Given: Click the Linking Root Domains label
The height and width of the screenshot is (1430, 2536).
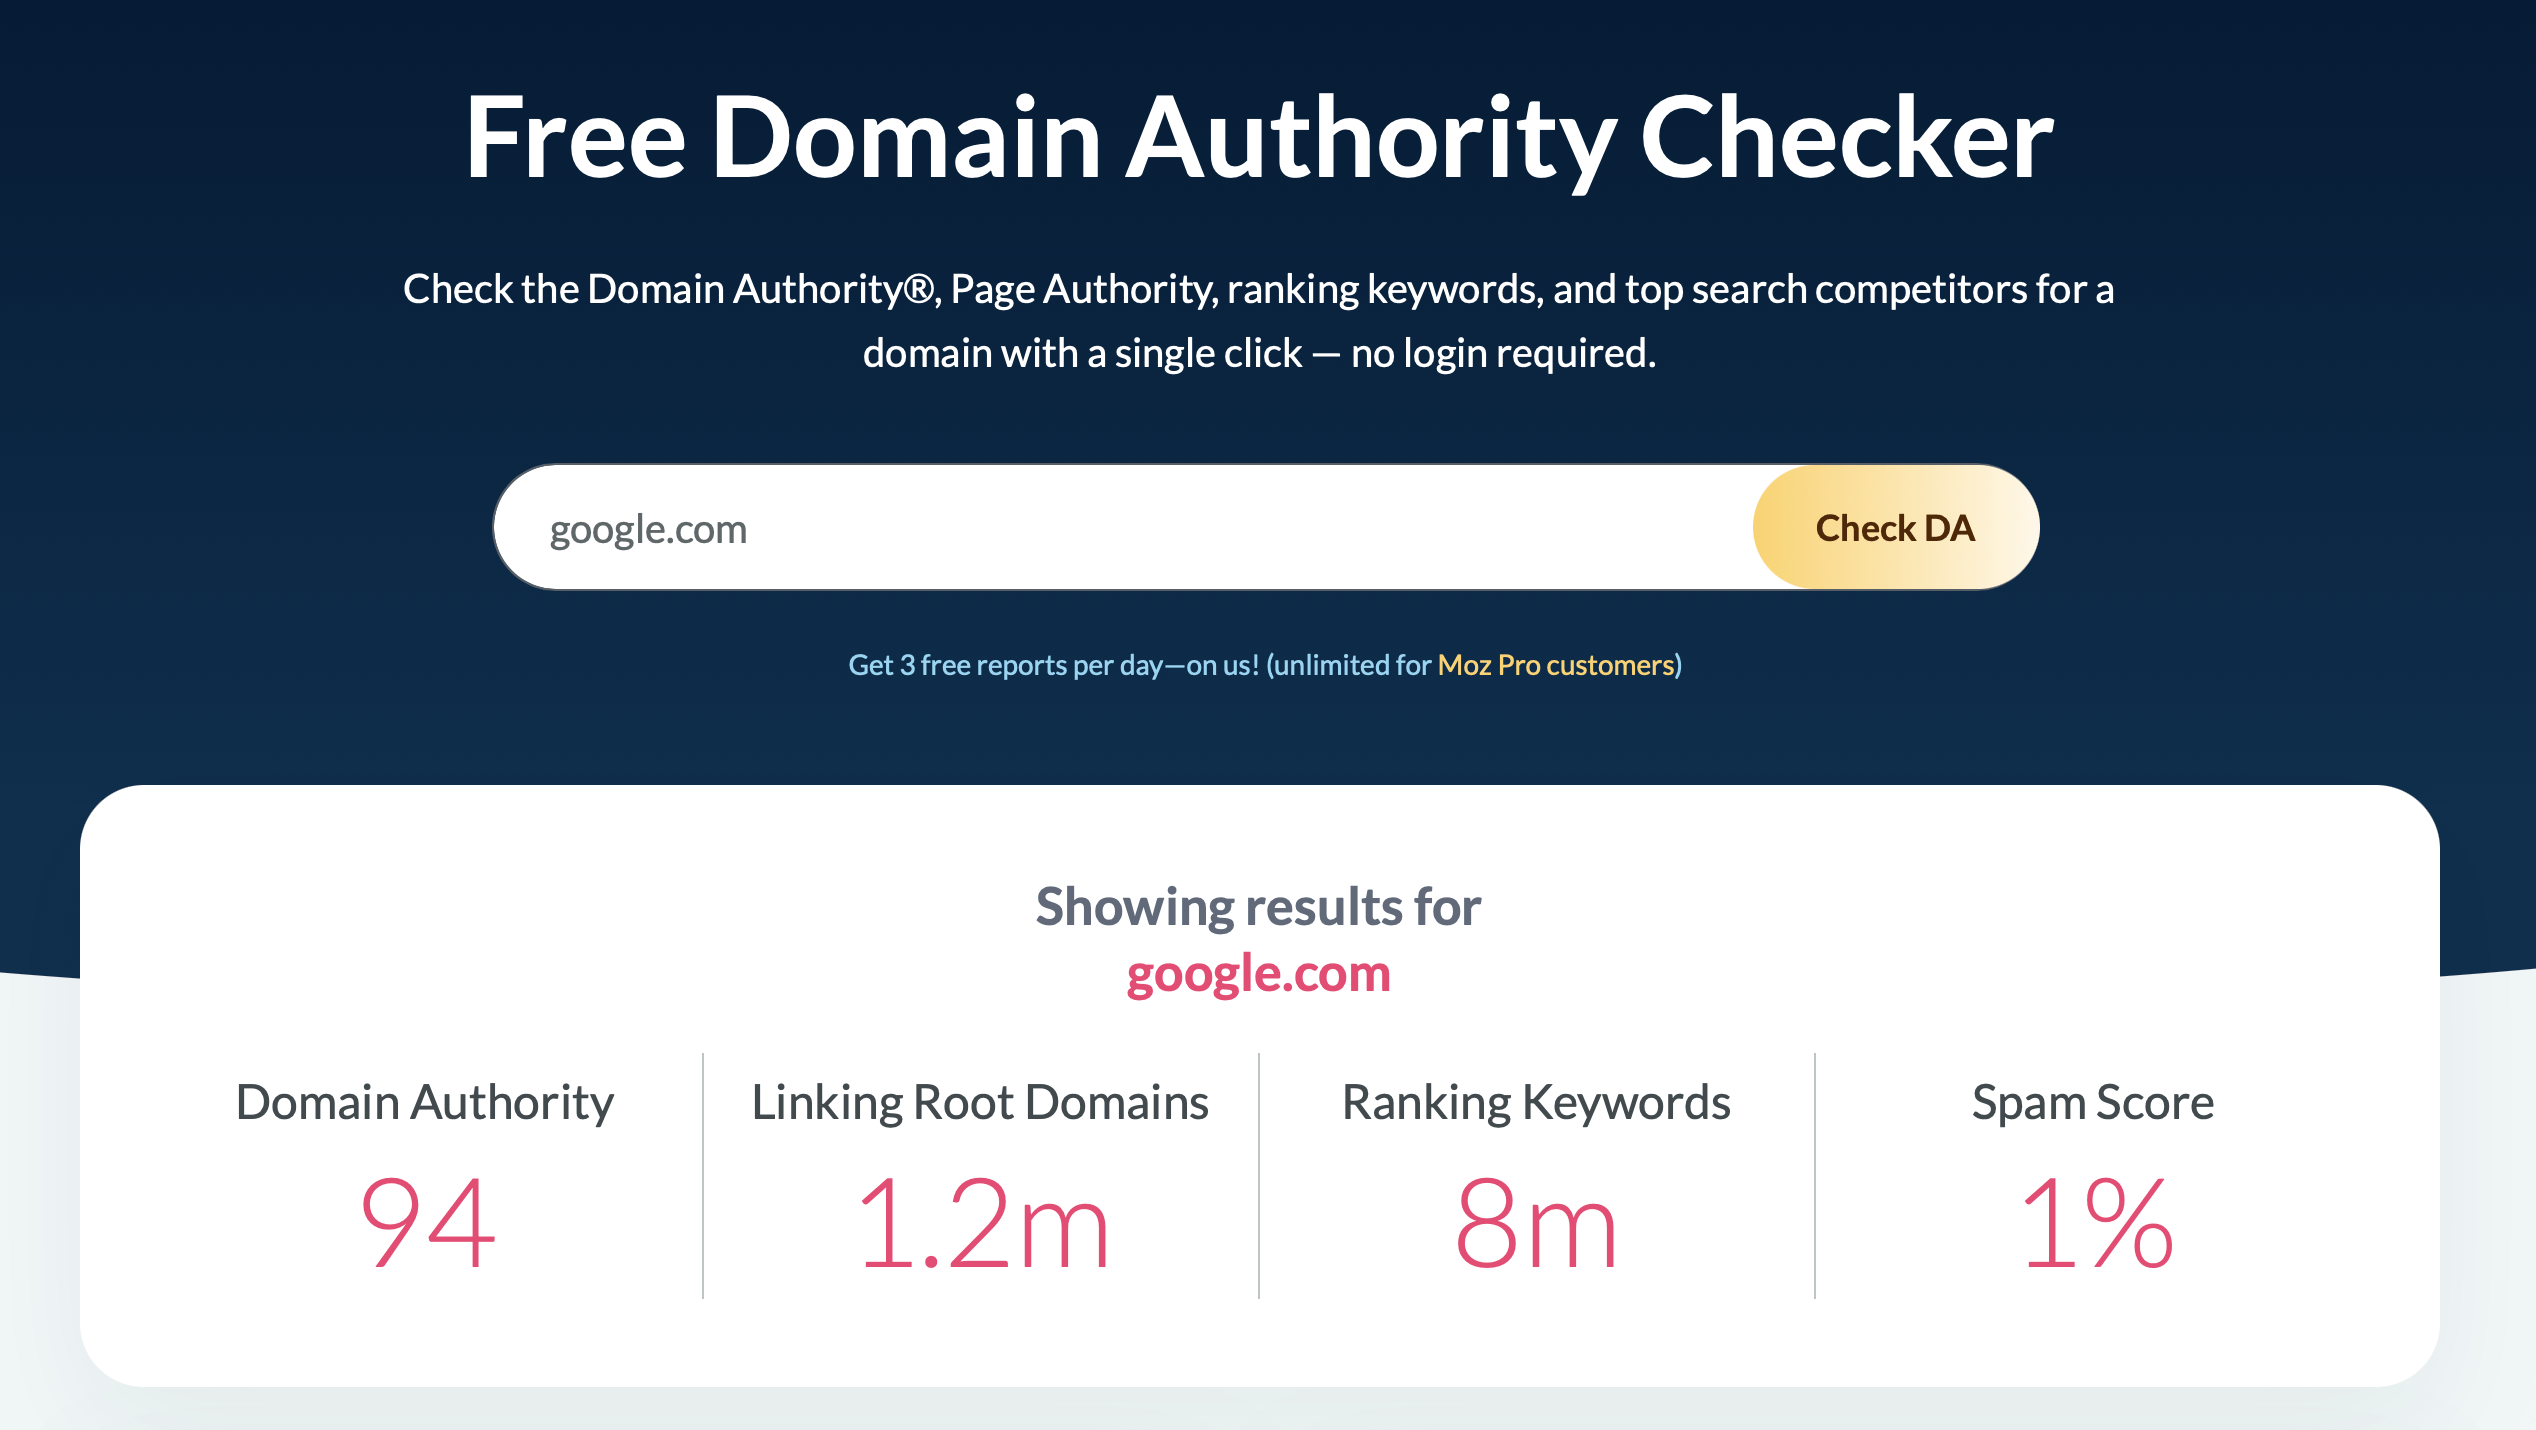Looking at the screenshot, I should click(x=980, y=1103).
